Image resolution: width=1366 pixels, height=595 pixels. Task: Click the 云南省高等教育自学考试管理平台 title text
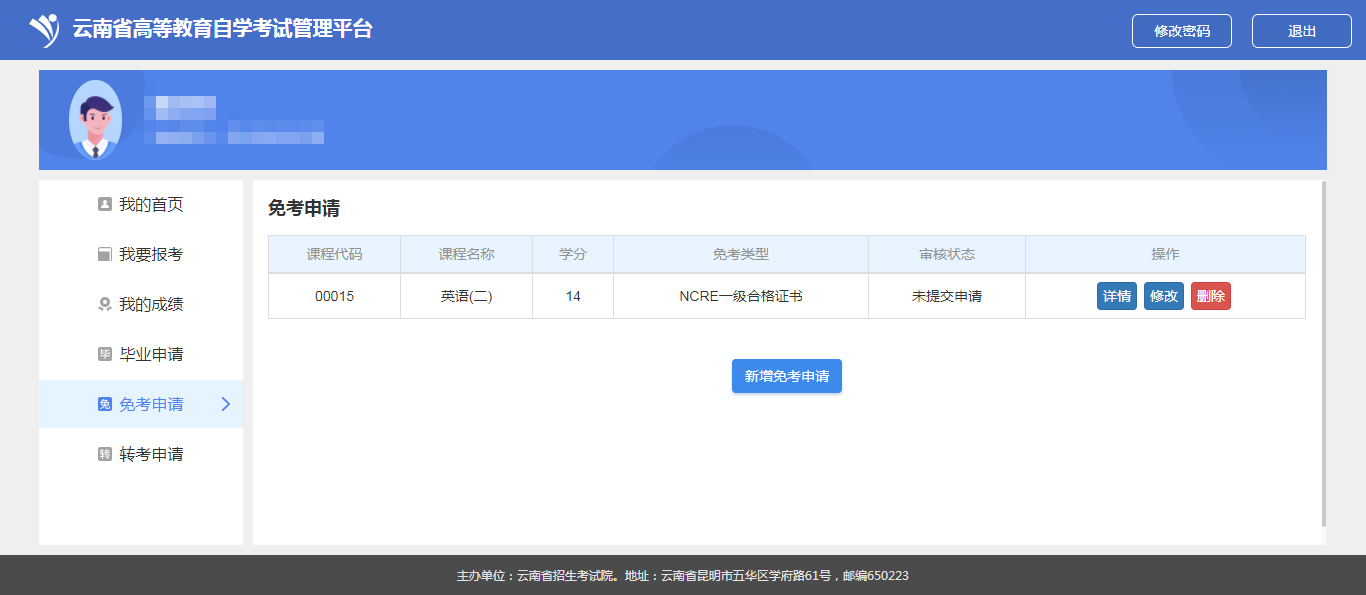click(222, 29)
